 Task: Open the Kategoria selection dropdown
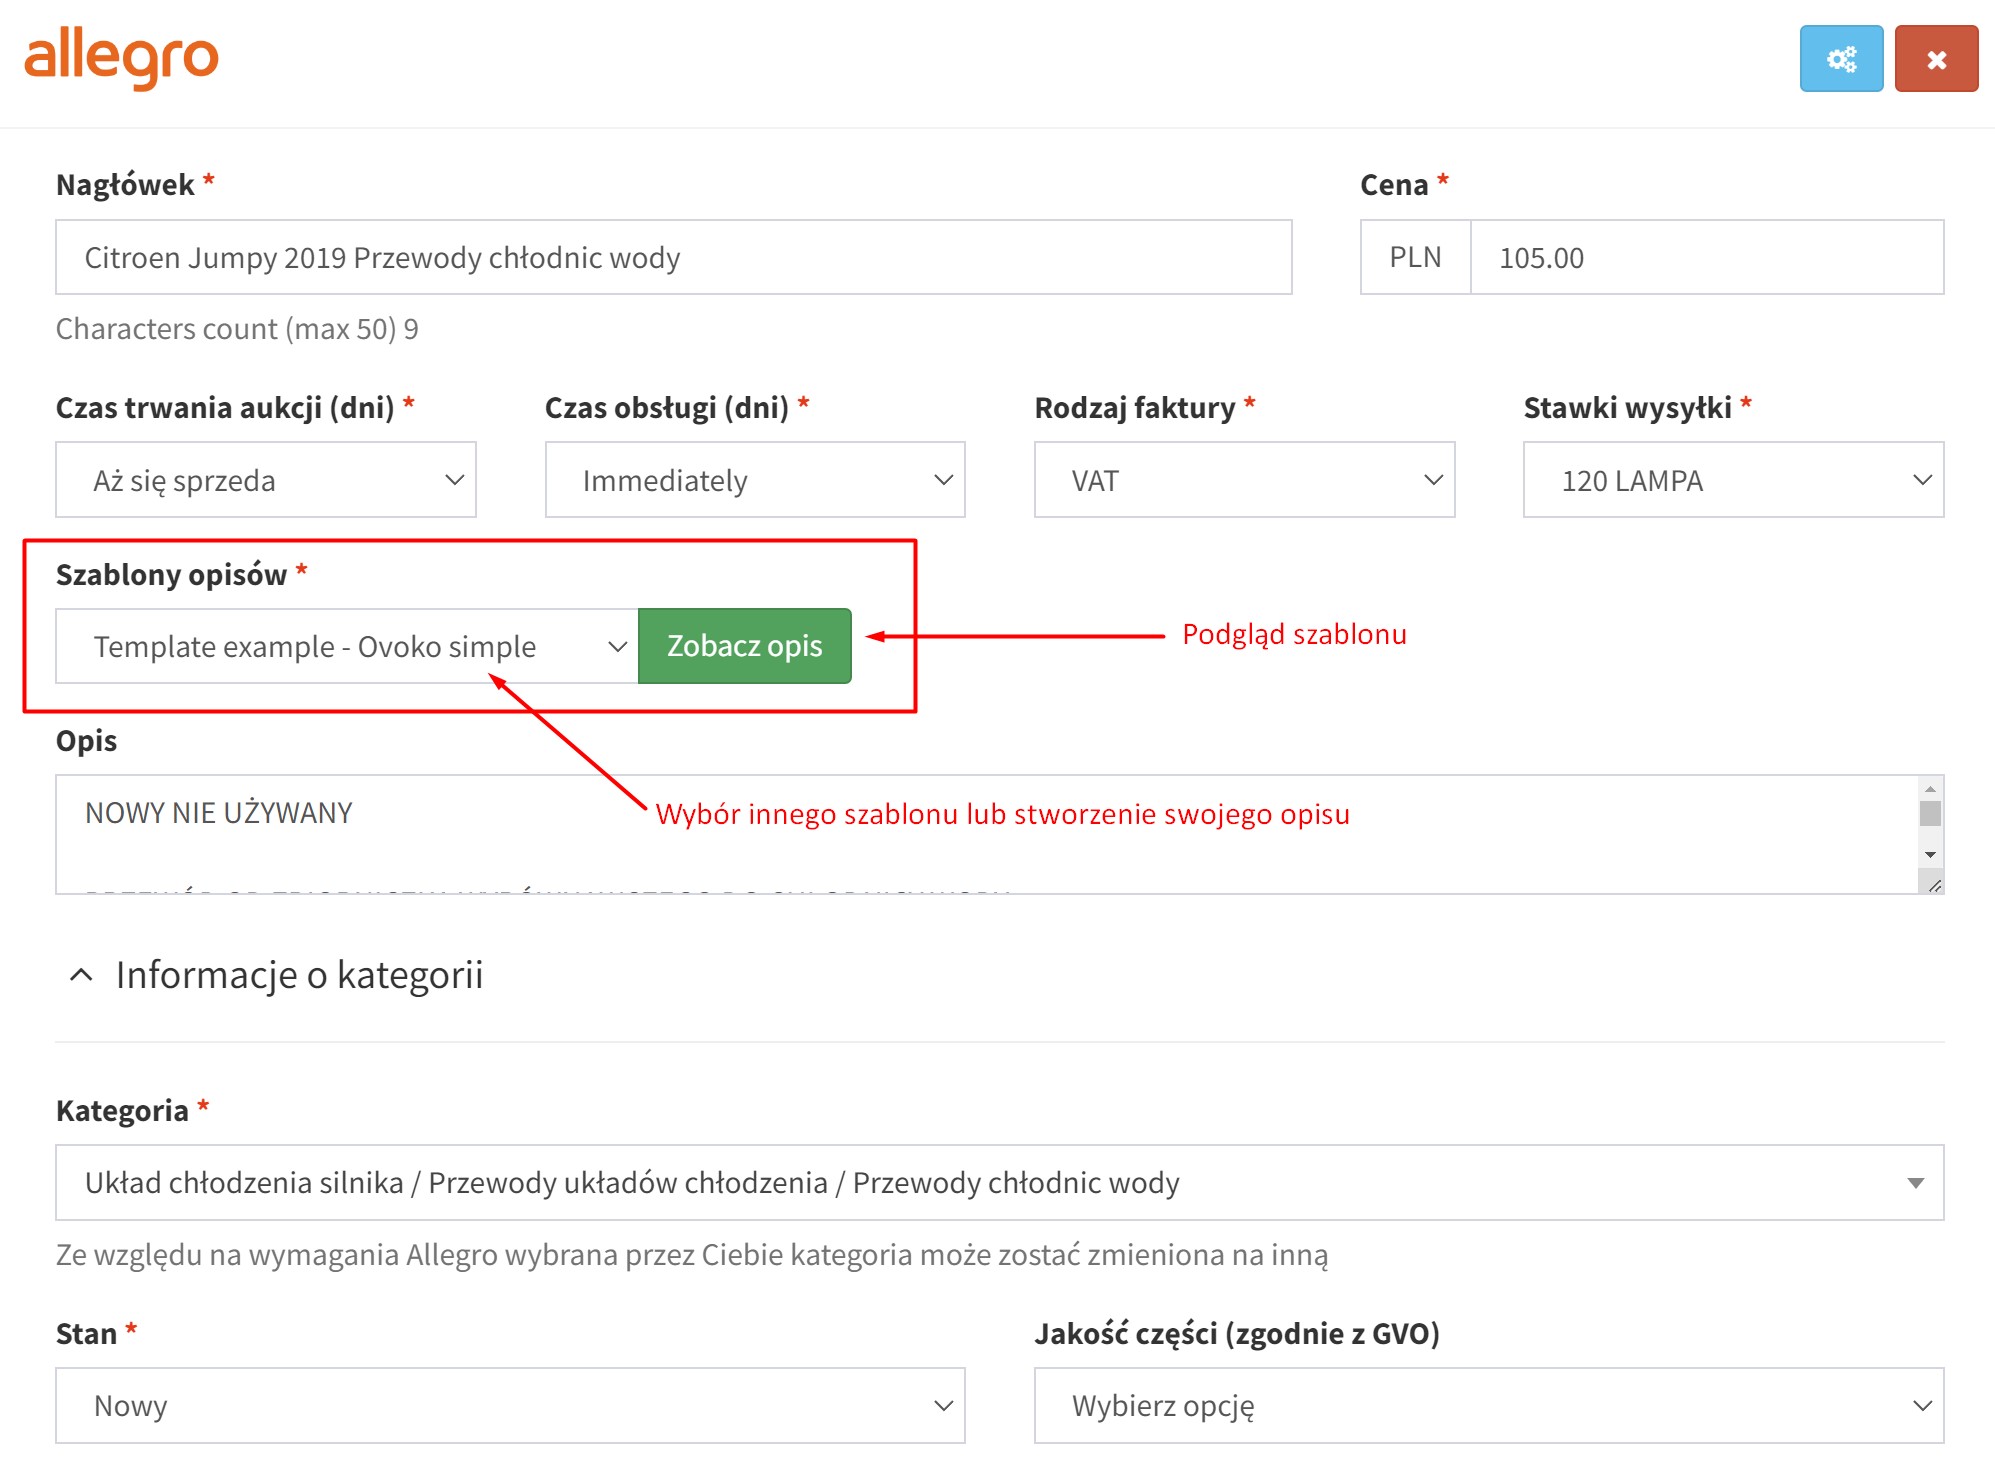[998, 1183]
